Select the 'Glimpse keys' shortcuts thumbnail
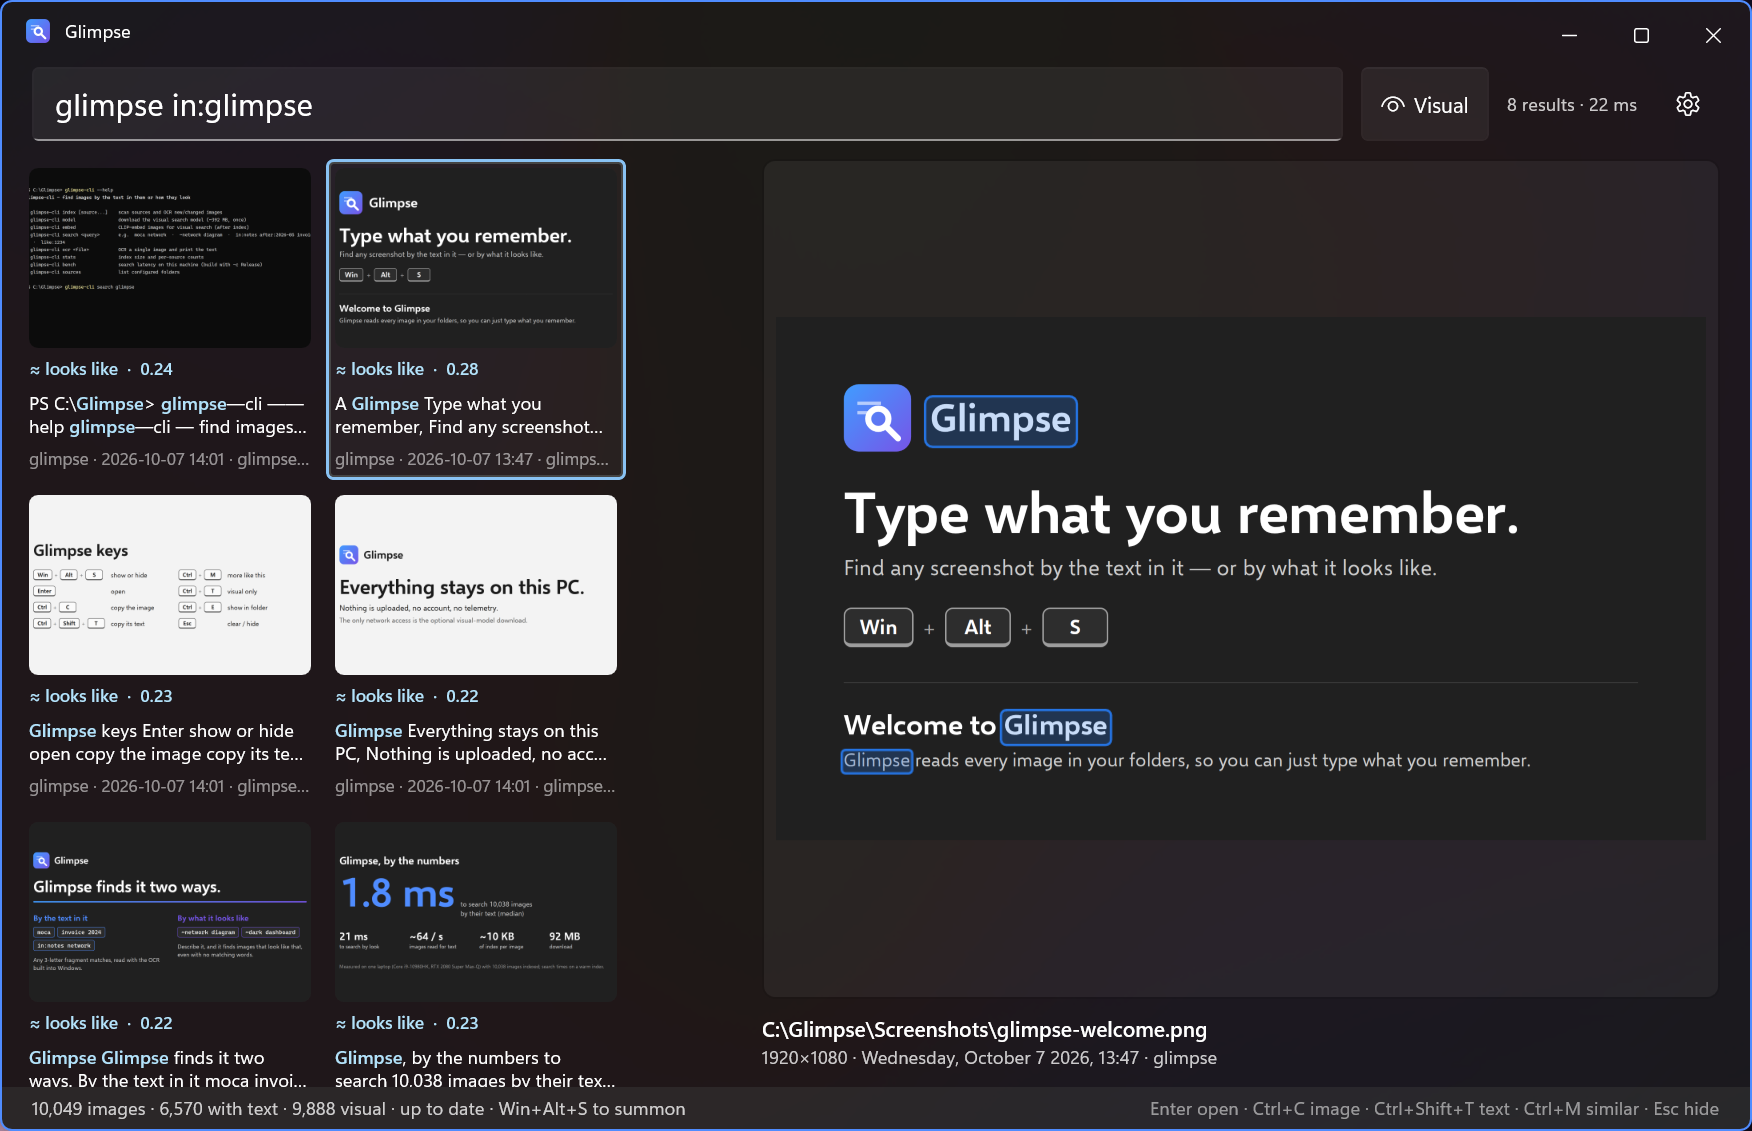The image size is (1752, 1131). tap(170, 585)
